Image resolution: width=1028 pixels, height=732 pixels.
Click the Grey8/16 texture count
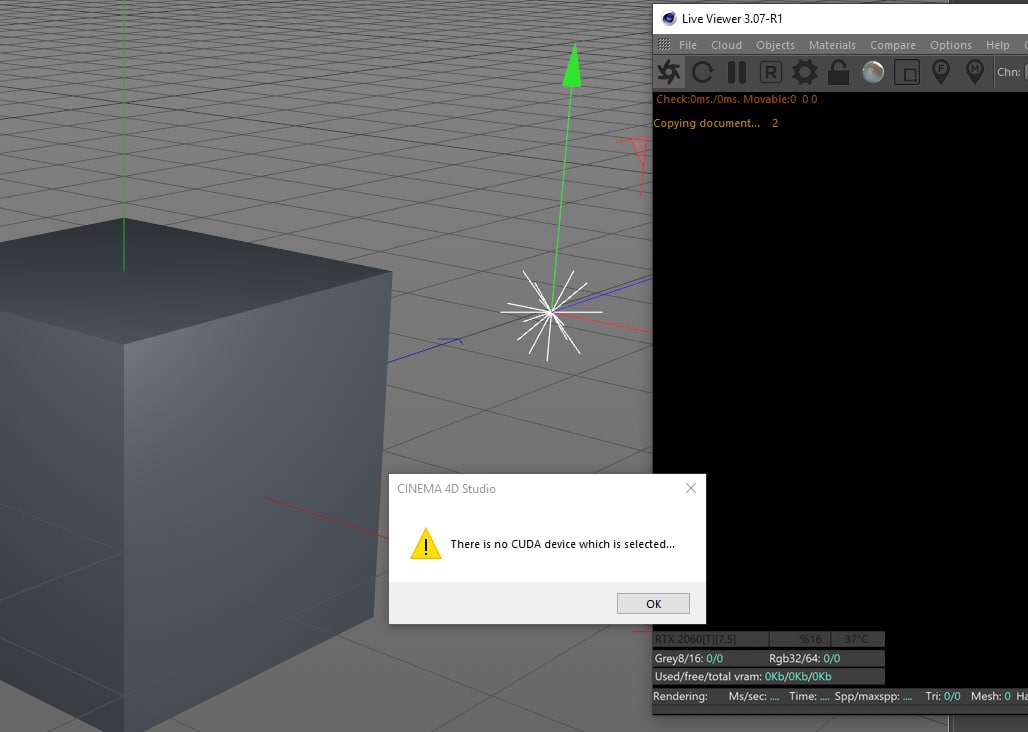(x=688, y=658)
